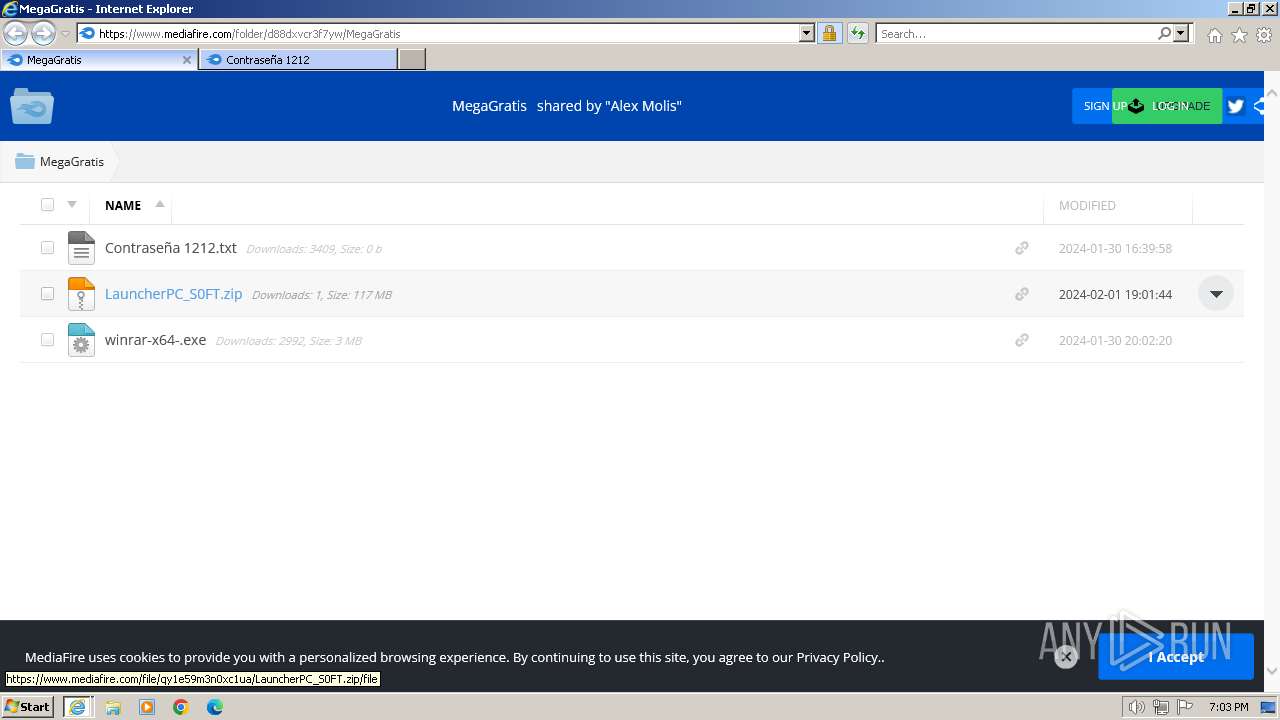The height and width of the screenshot is (720, 1280).
Task: Click MegaGratis breadcrumb link
Action: pyautogui.click(x=72, y=161)
